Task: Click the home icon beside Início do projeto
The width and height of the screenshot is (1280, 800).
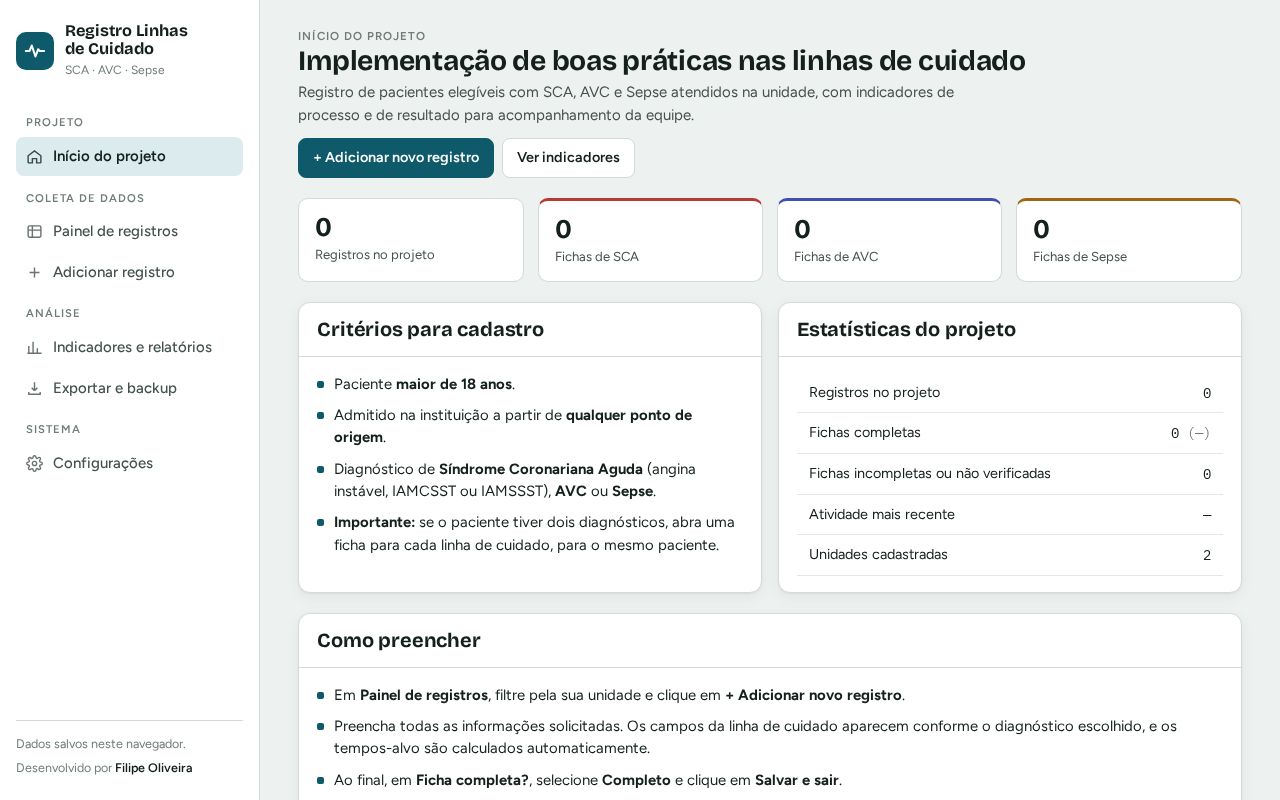Action: pyautogui.click(x=35, y=157)
